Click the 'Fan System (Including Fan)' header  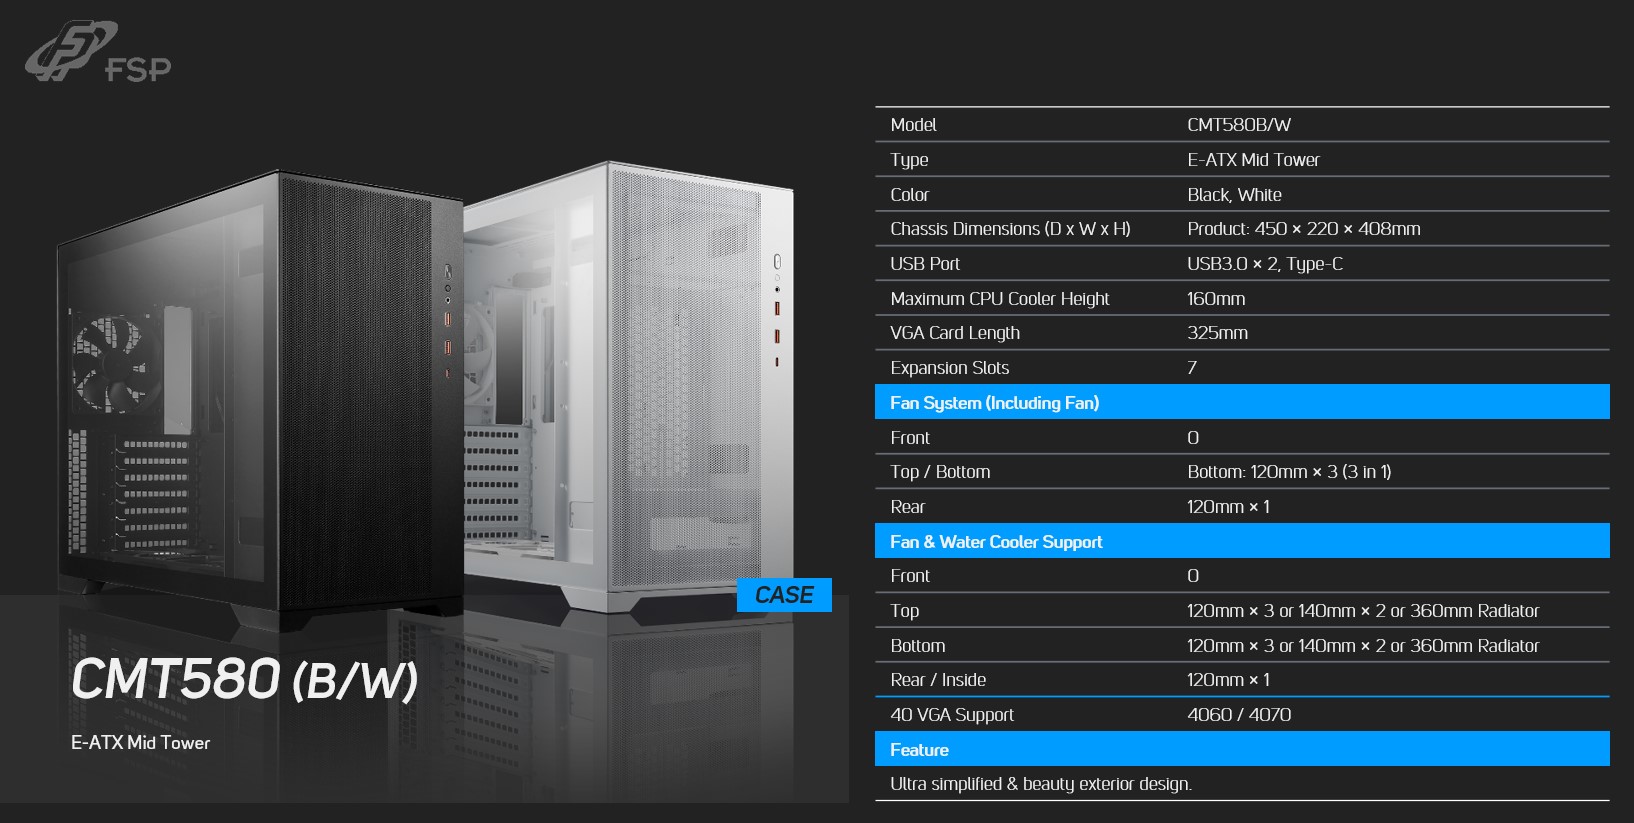tap(1242, 402)
